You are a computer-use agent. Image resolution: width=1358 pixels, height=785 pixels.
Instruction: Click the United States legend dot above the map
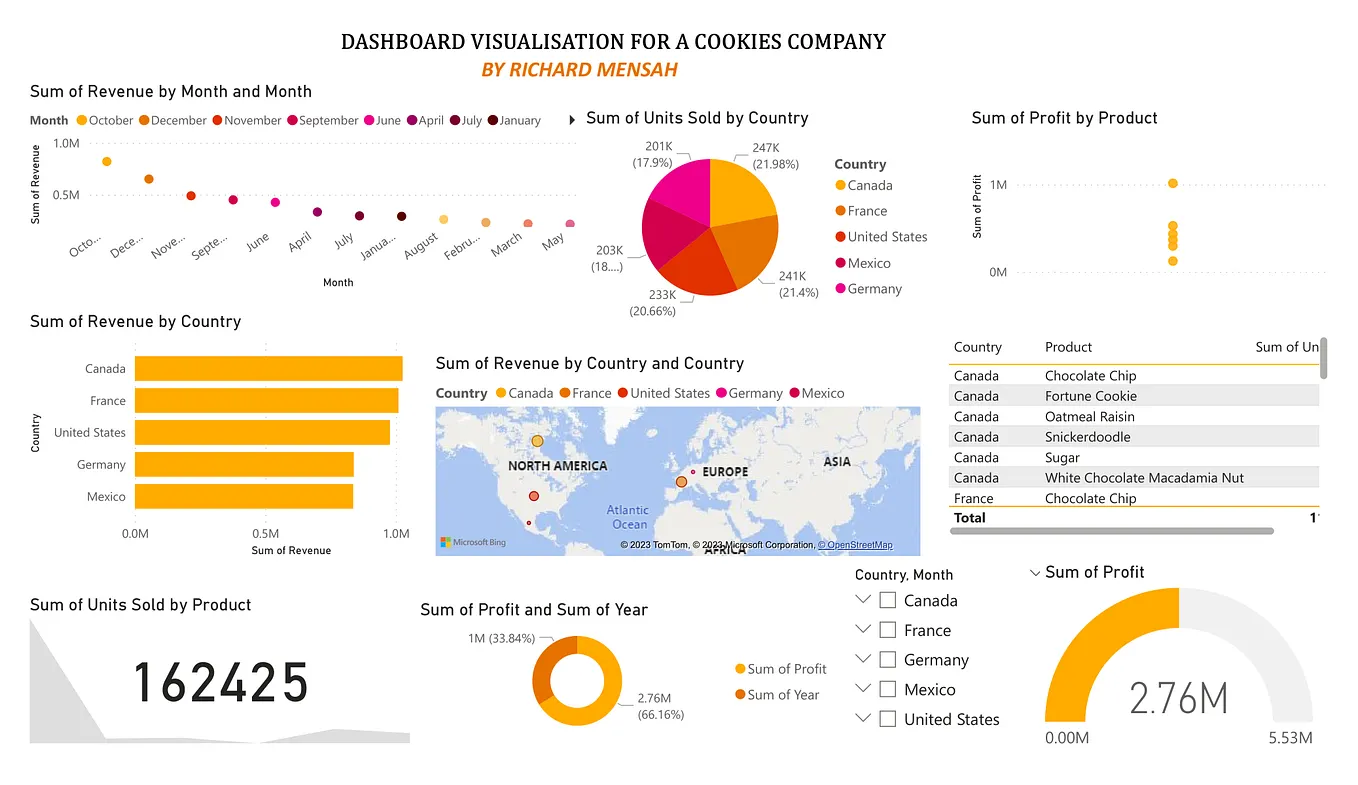pyautogui.click(x=624, y=393)
